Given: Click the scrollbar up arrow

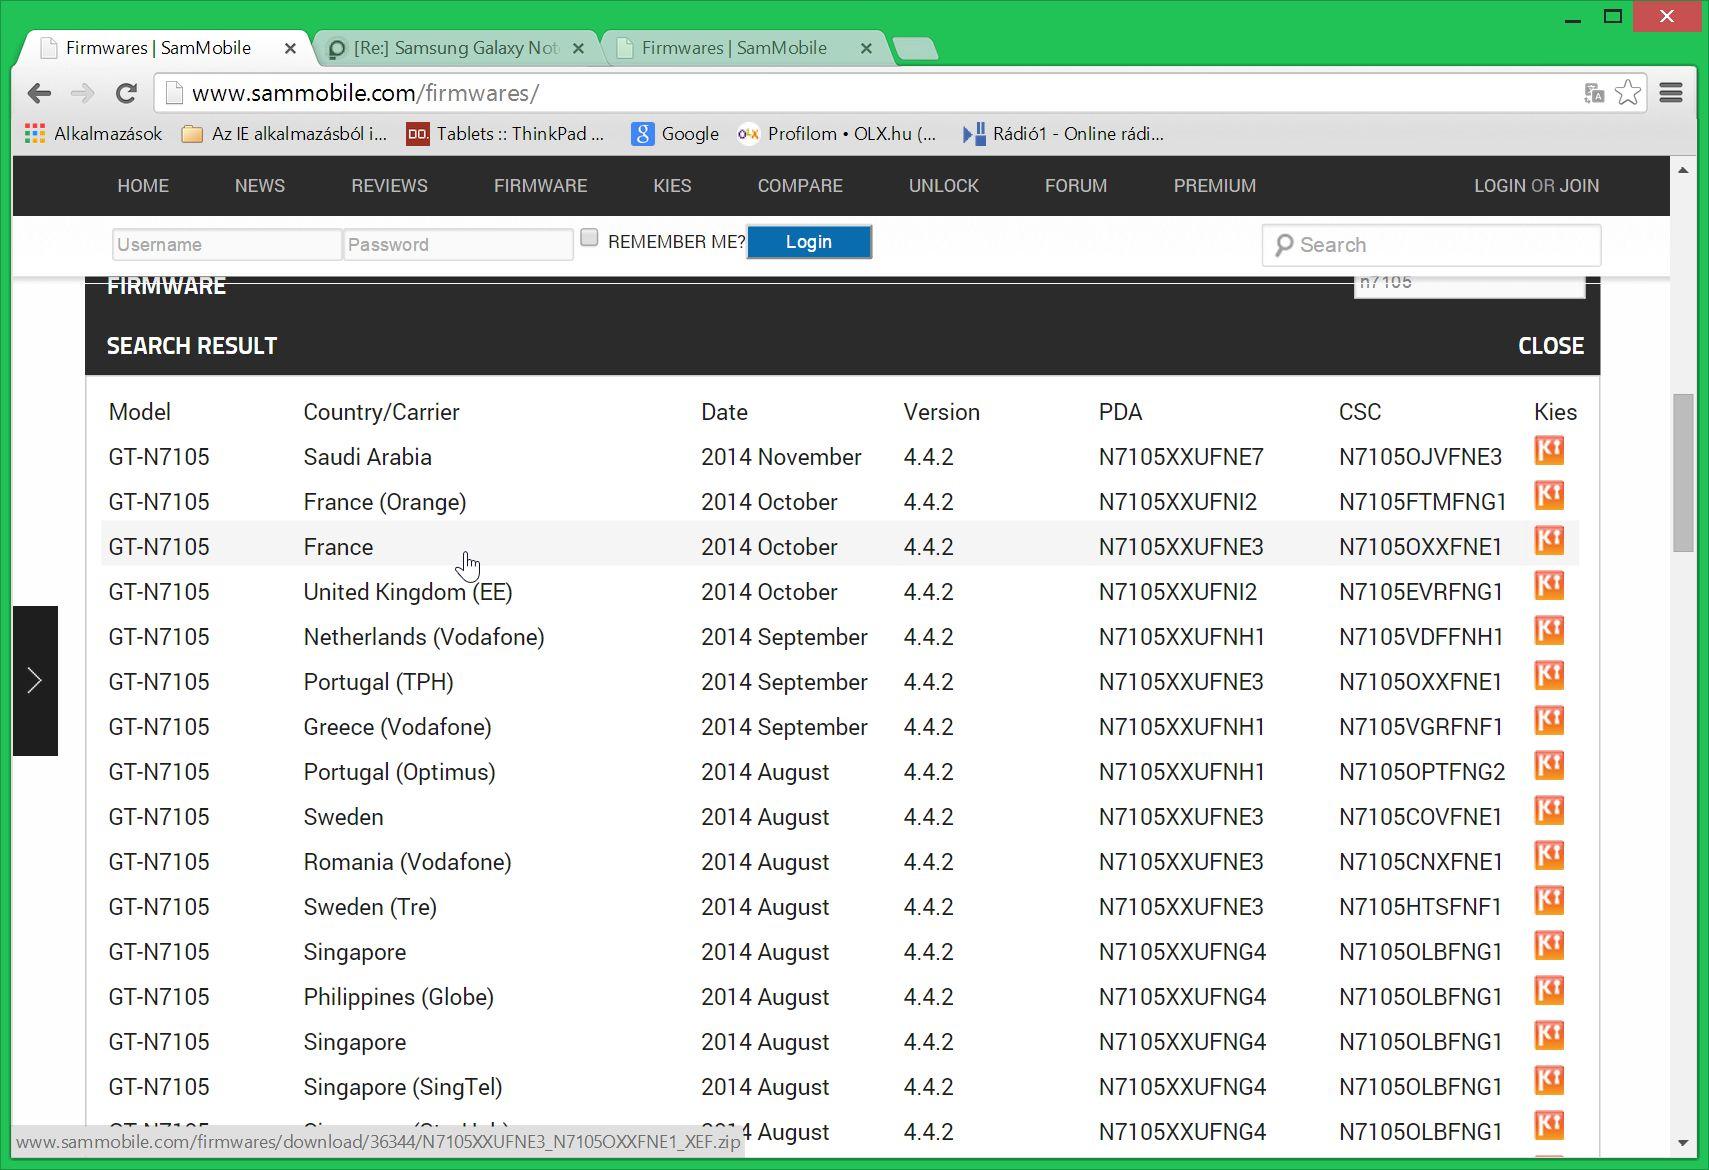Looking at the screenshot, I should coord(1683,170).
